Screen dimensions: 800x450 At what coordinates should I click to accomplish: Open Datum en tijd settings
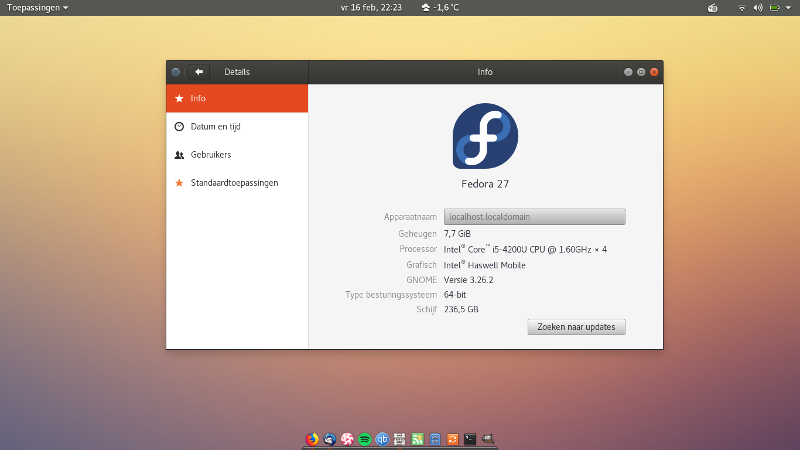(x=237, y=127)
